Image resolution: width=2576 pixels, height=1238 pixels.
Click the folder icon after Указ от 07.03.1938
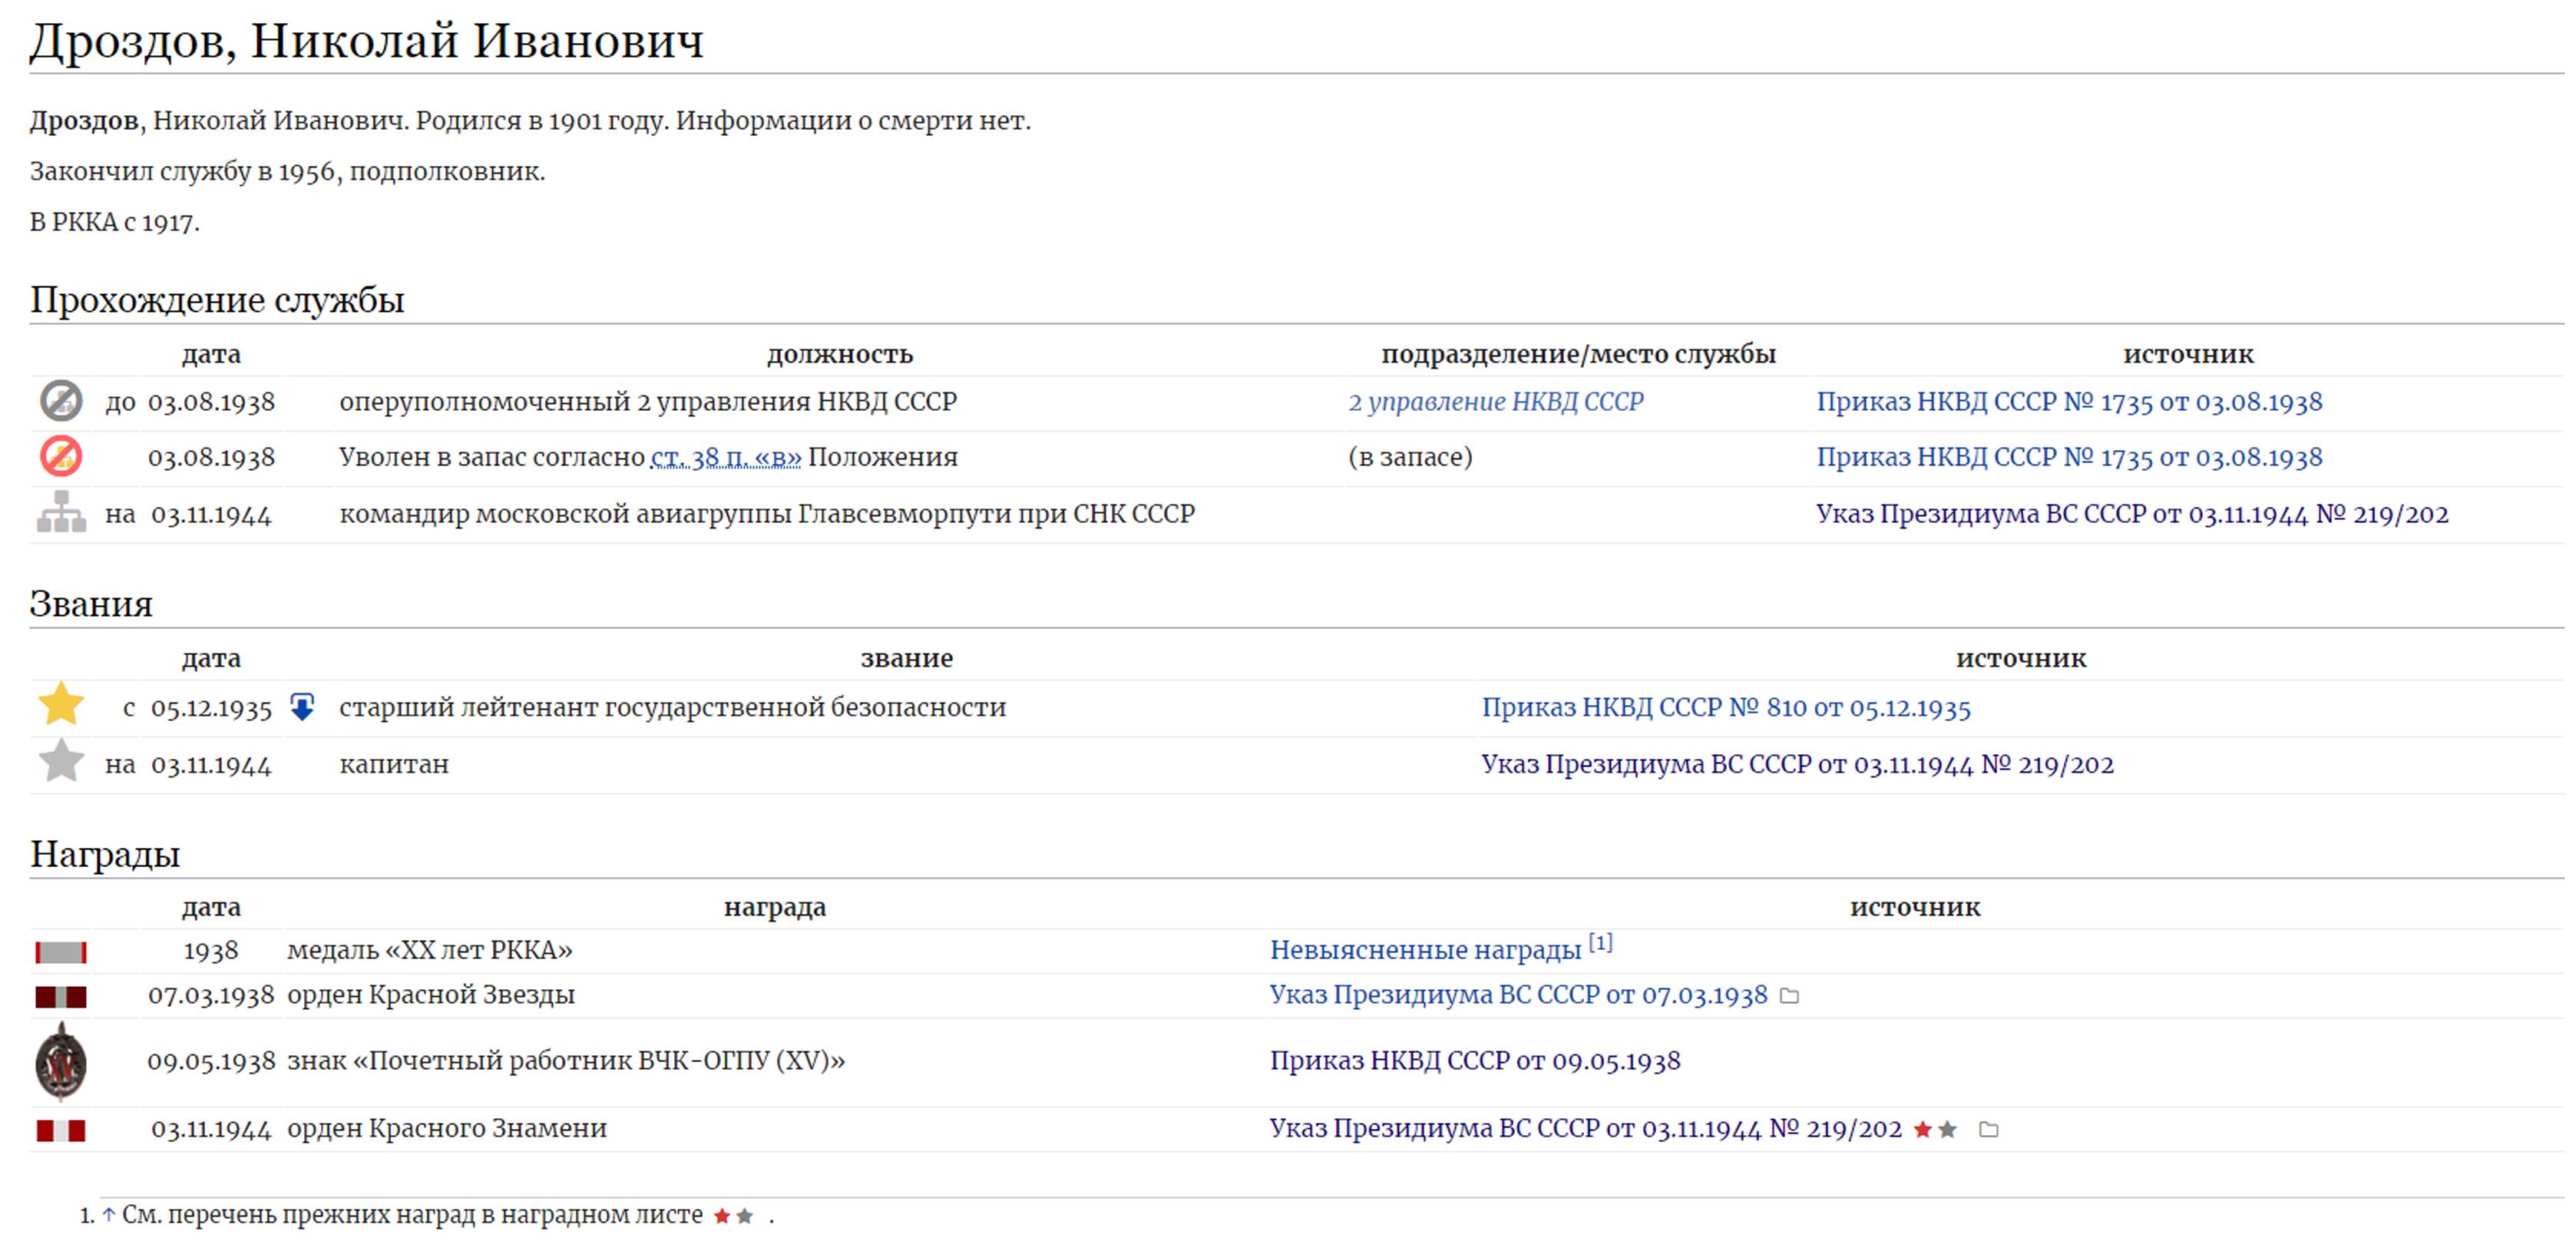tap(1790, 996)
